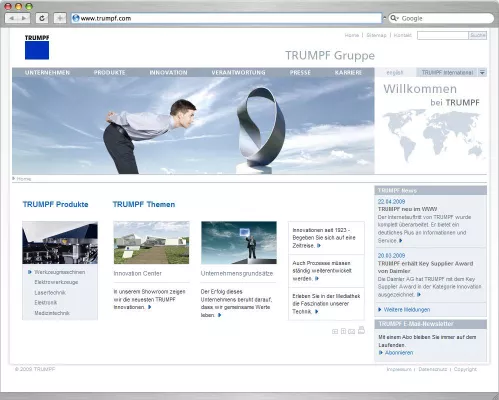Click the machine tool product thumbnail
This screenshot has width=499, height=400.
[x=60, y=243]
